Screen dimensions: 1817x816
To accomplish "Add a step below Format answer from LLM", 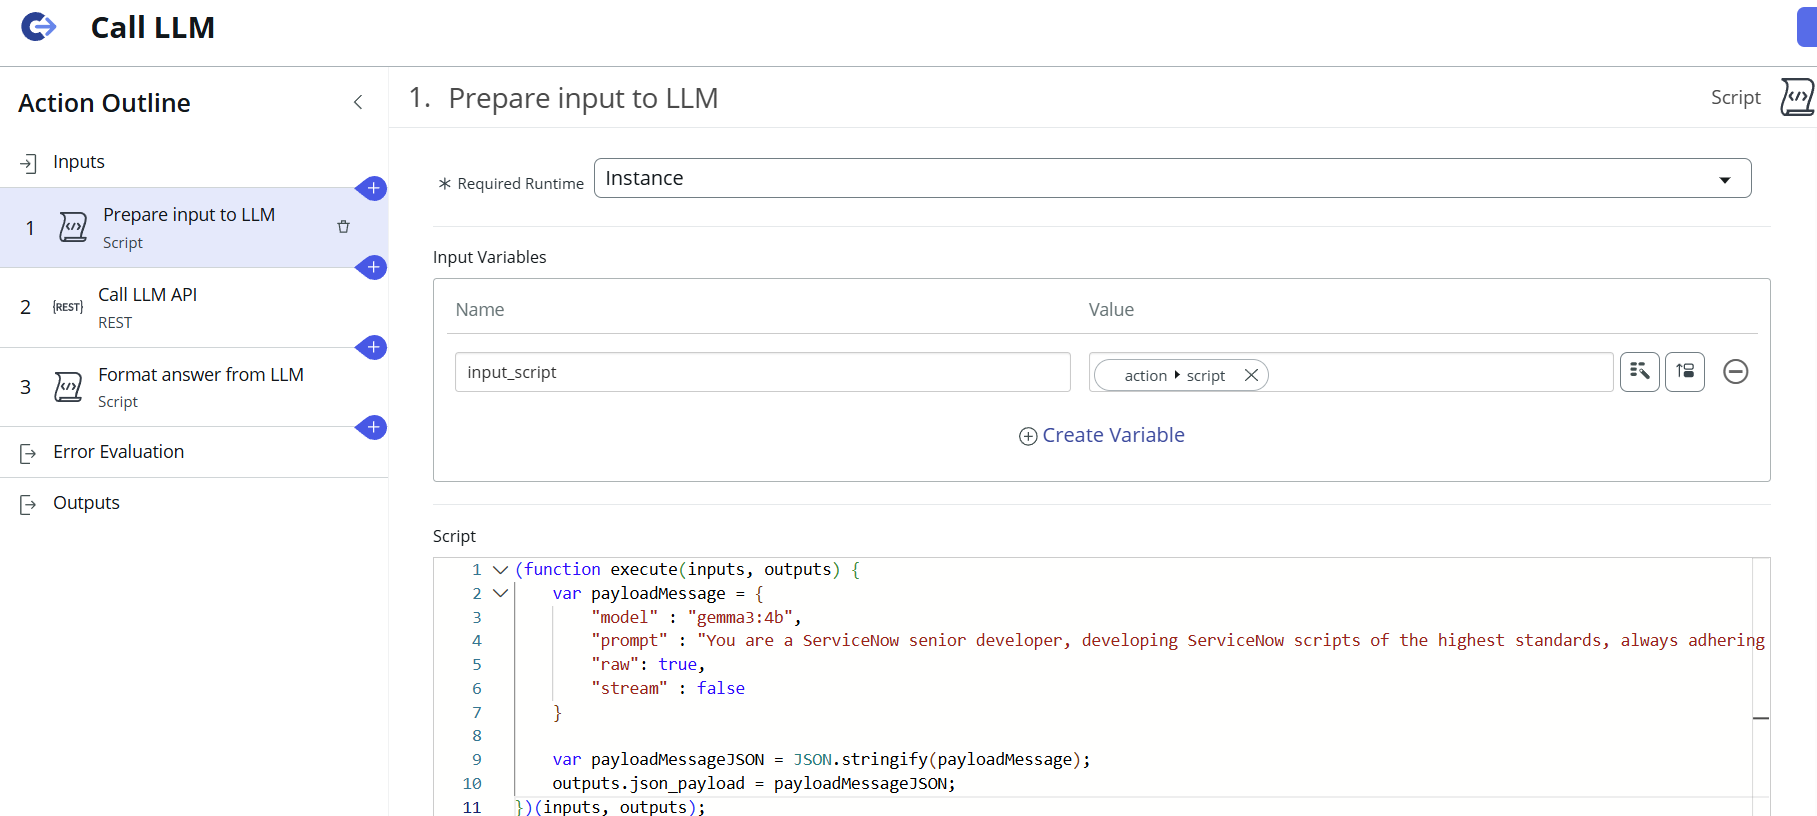I will [x=372, y=427].
